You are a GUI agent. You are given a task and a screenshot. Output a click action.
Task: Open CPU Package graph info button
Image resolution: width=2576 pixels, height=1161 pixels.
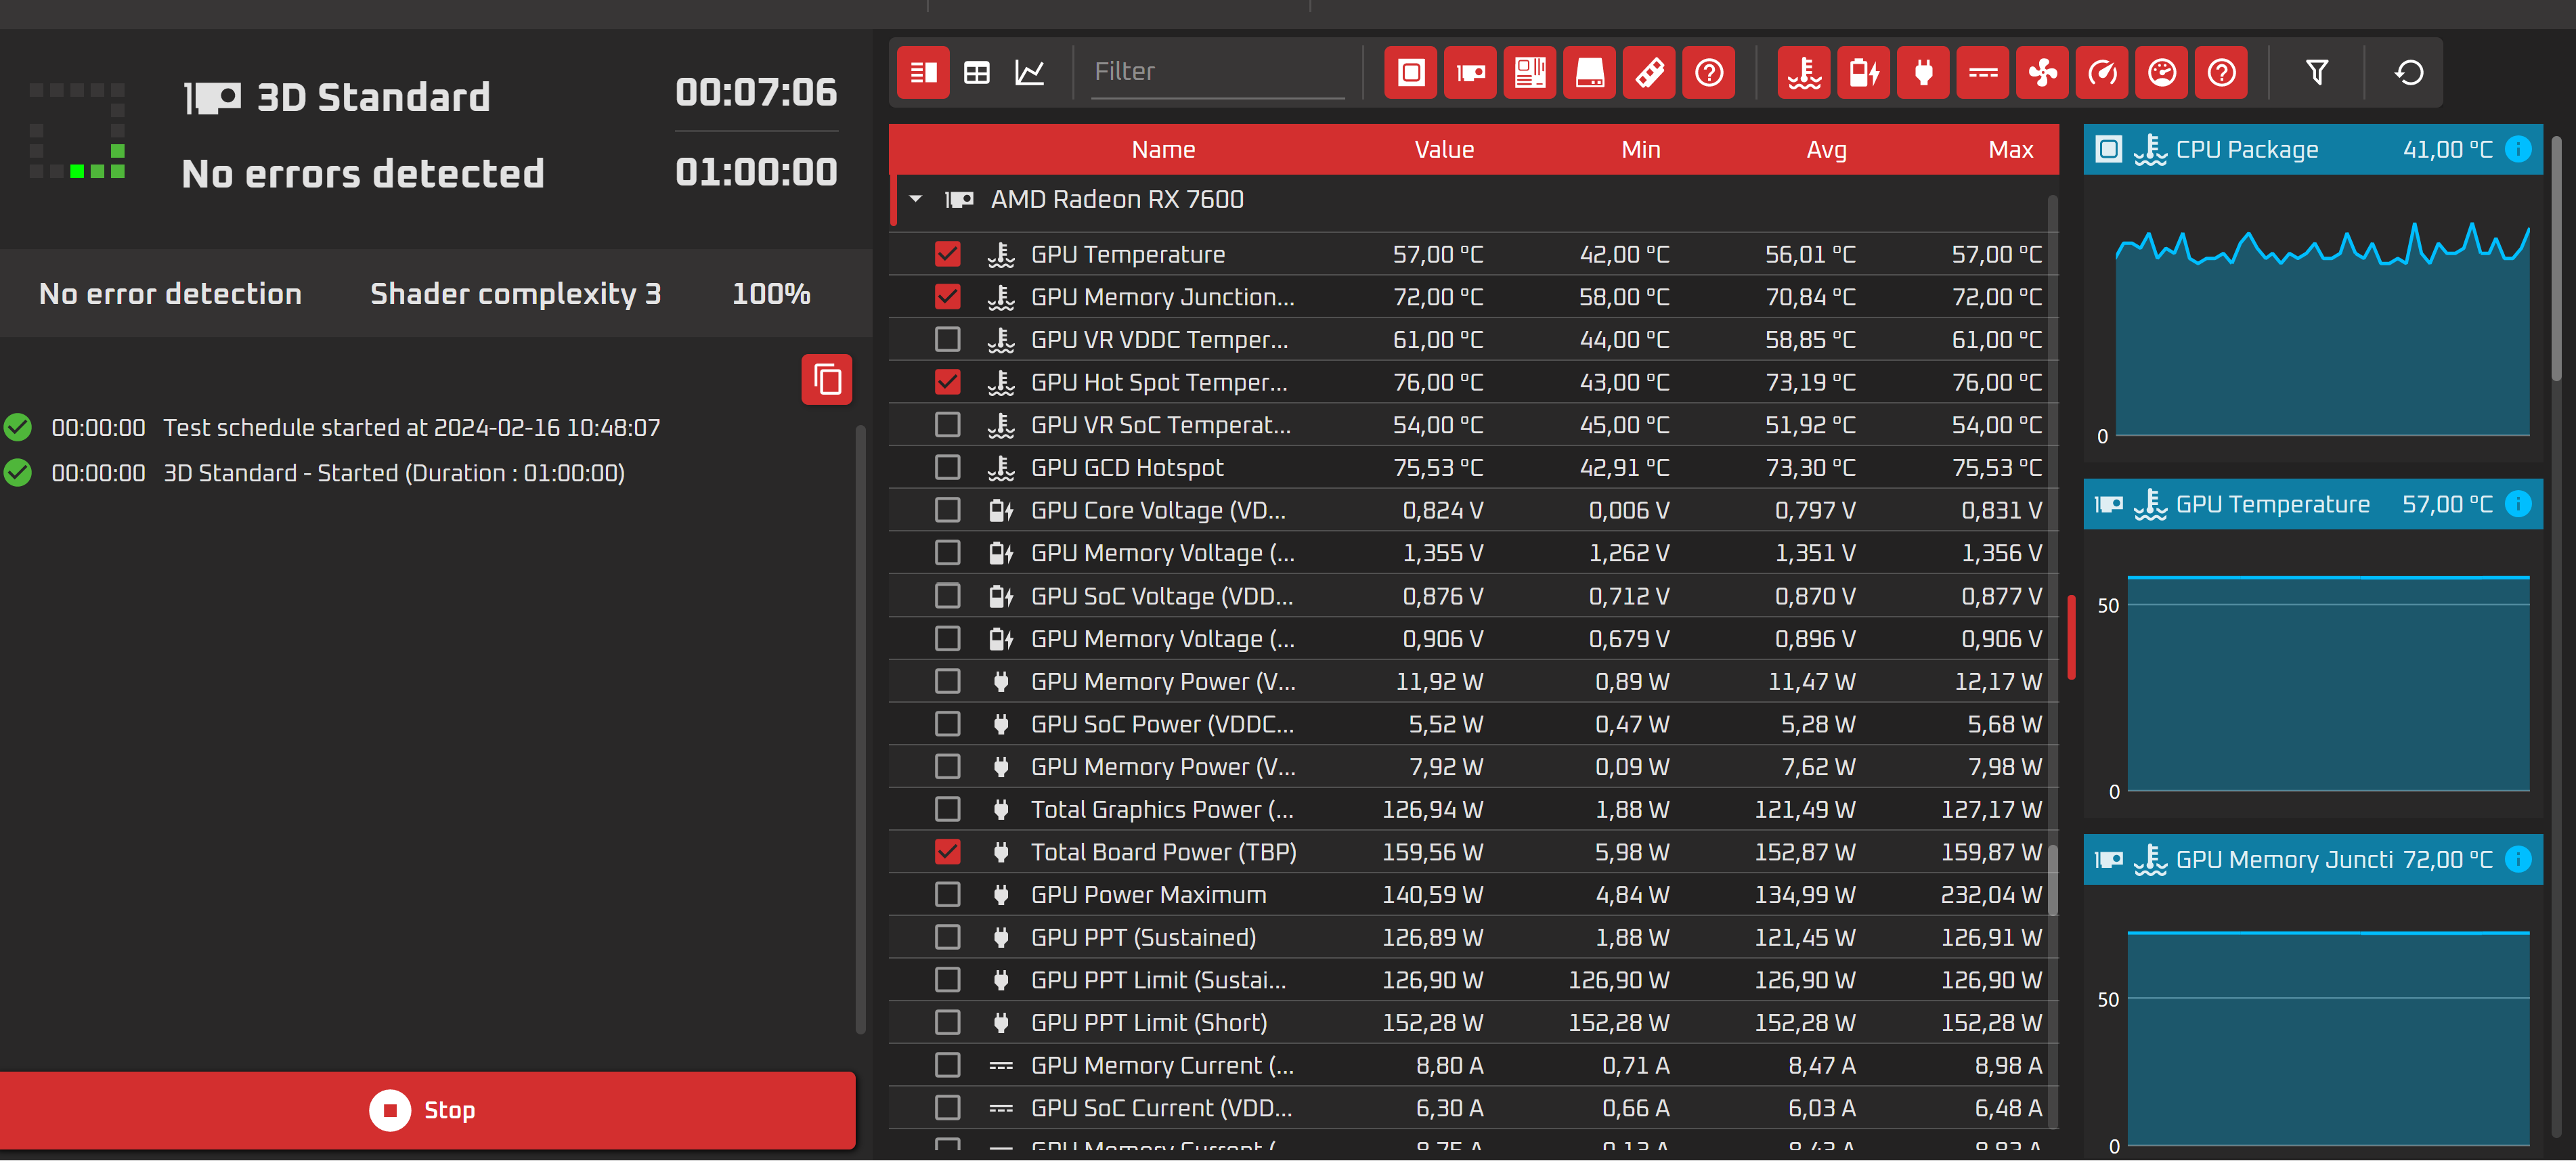click(x=2518, y=149)
